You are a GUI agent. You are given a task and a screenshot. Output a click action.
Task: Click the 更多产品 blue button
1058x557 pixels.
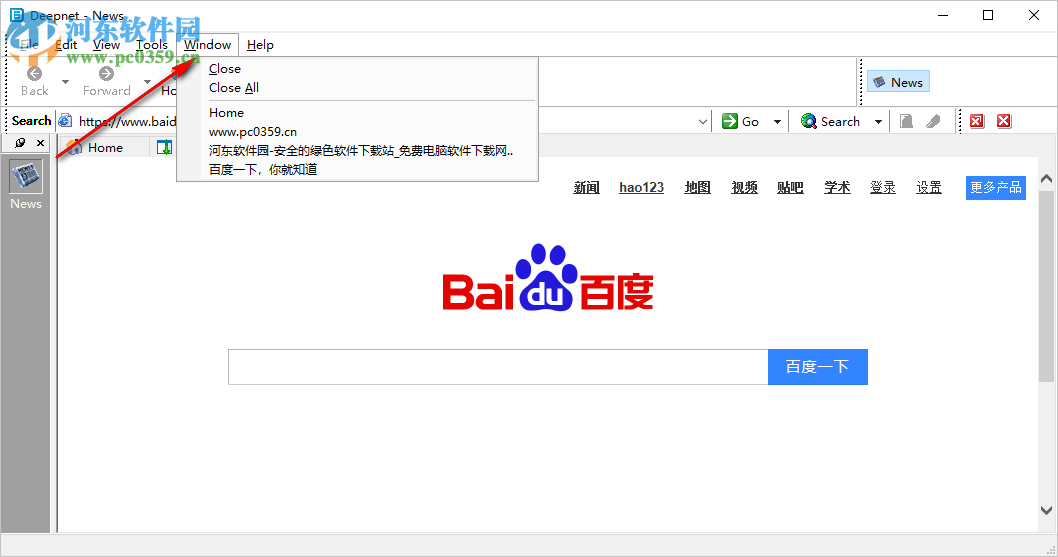(996, 187)
